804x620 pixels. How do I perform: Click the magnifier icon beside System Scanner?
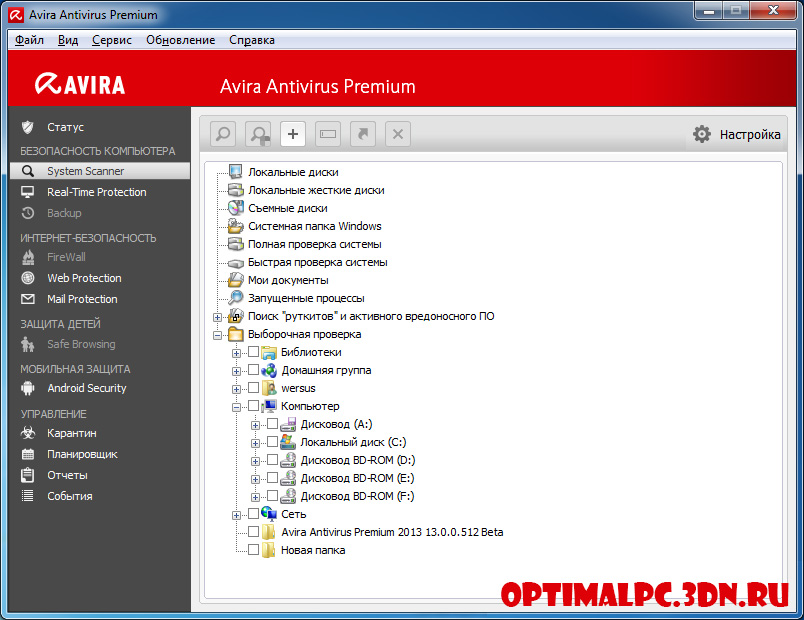coord(28,171)
